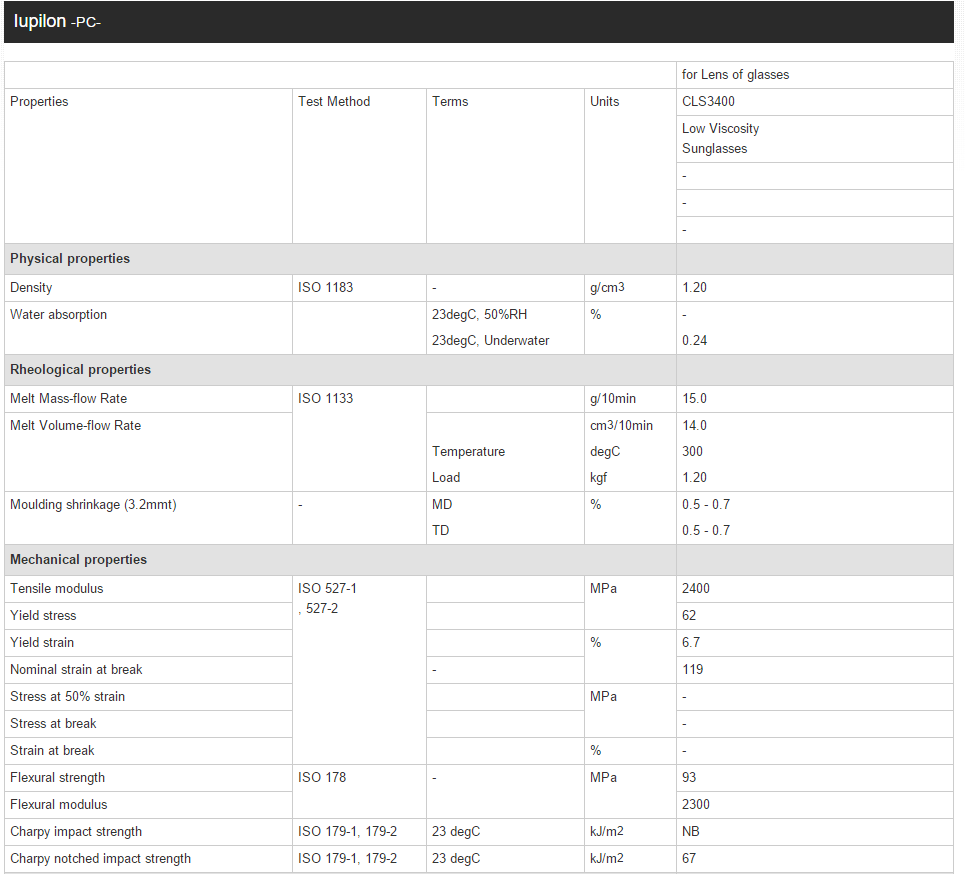Select the Physical properties section row

tap(479, 259)
